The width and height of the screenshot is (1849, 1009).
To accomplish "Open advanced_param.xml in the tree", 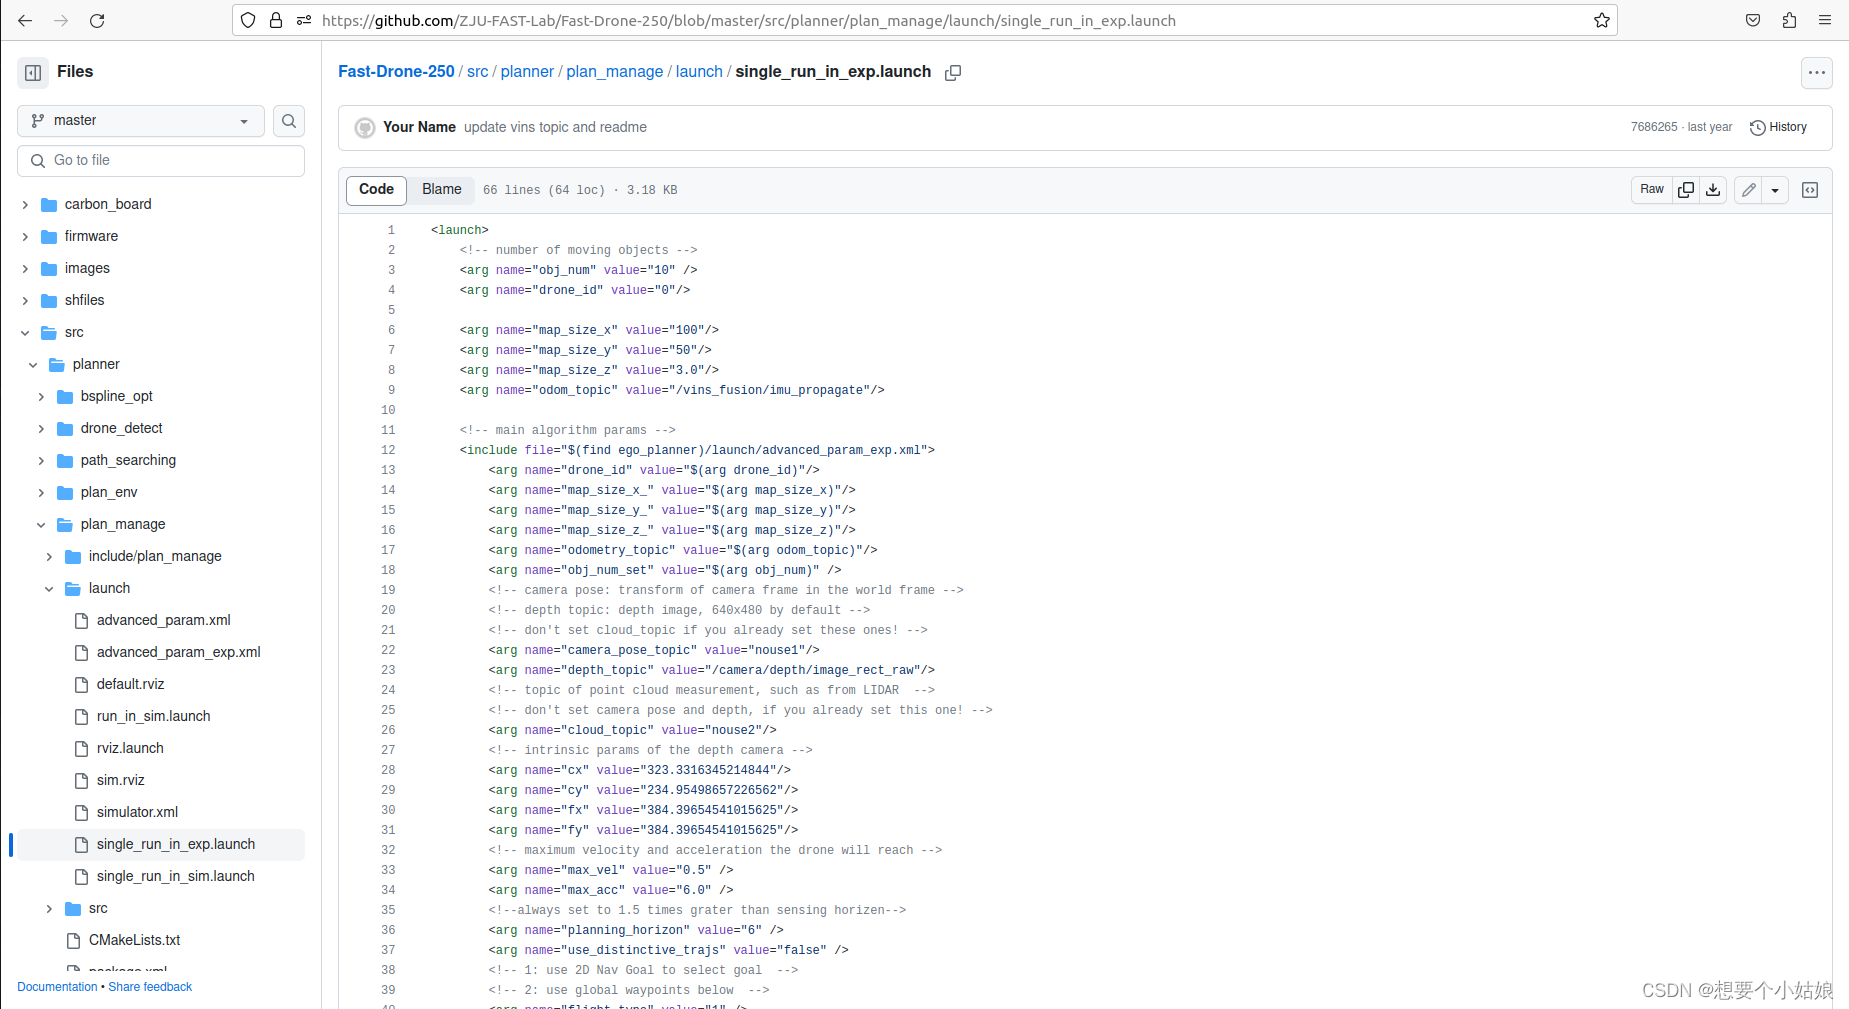I will 164,620.
